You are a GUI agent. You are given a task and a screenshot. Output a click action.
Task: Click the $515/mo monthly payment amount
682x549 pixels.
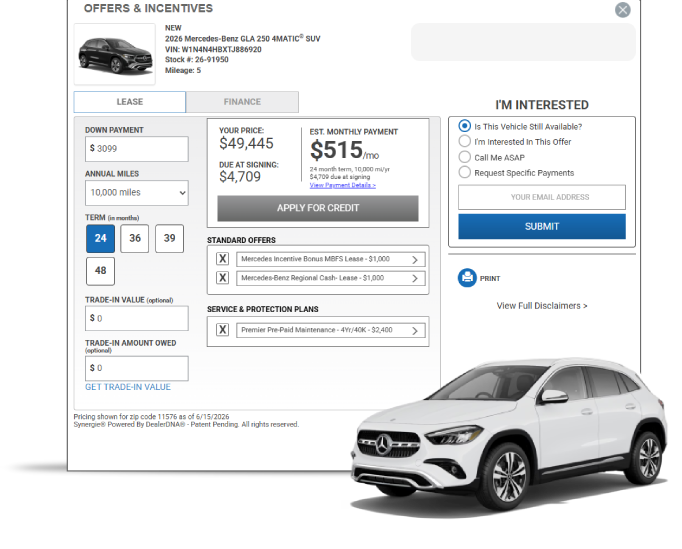[x=344, y=150]
